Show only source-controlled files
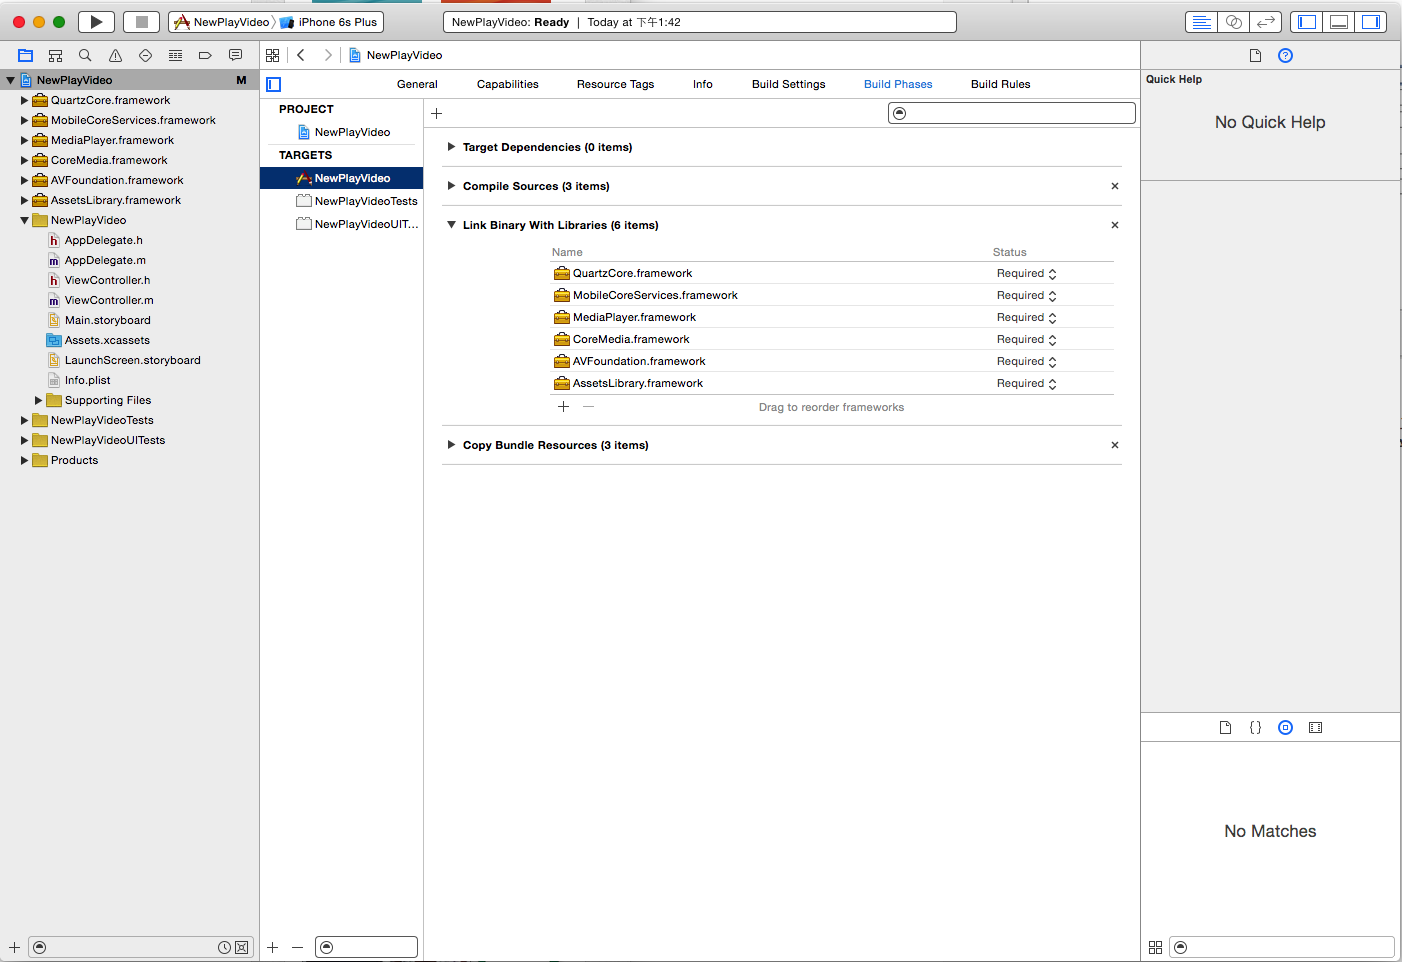 coord(242,947)
